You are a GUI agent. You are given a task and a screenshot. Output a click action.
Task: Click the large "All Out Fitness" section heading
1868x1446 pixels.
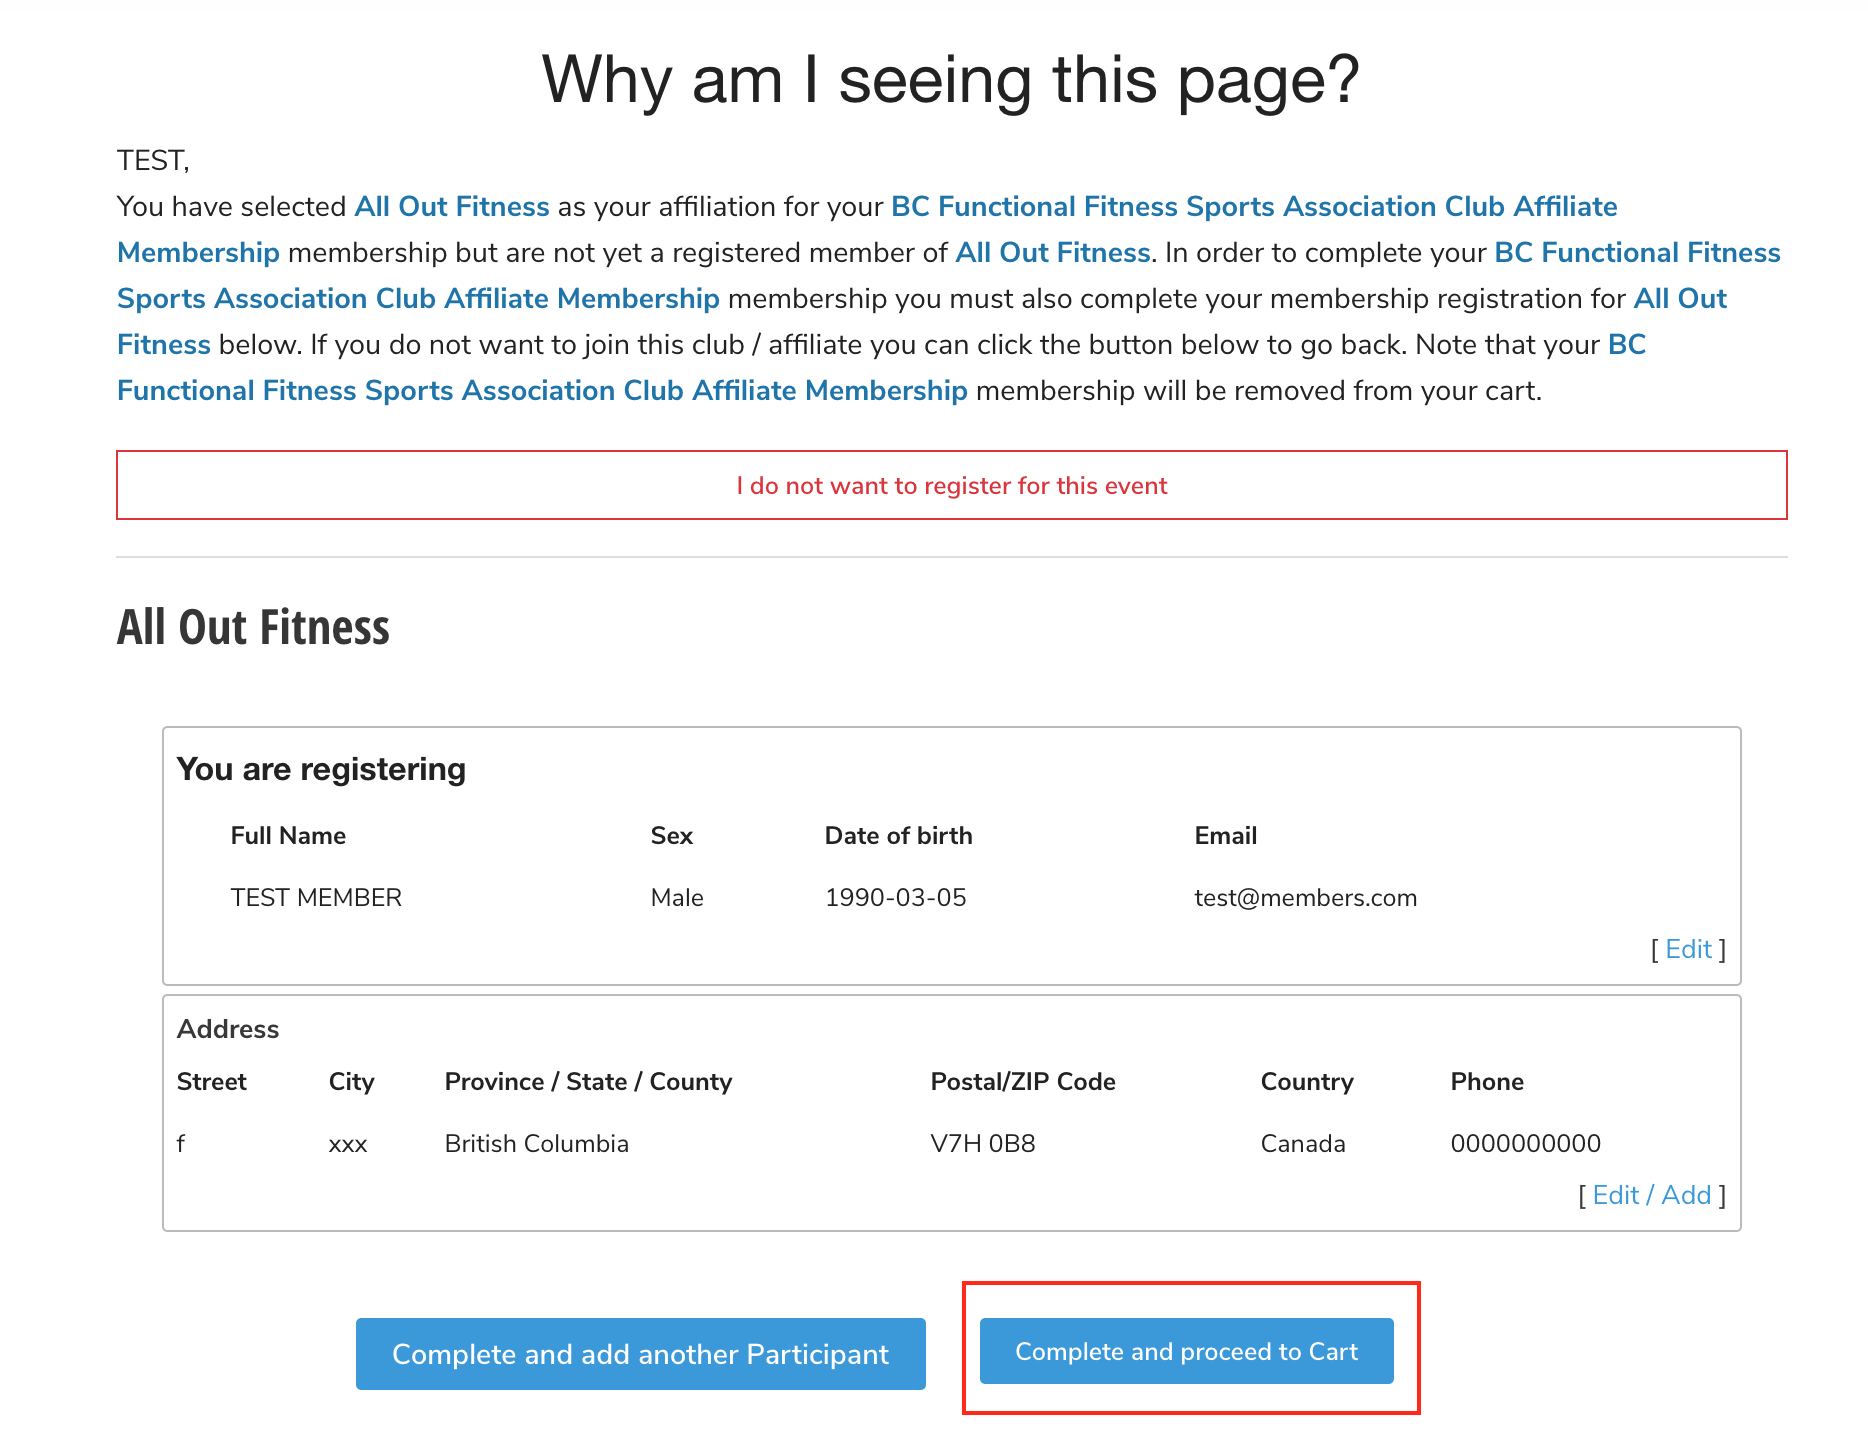(253, 628)
